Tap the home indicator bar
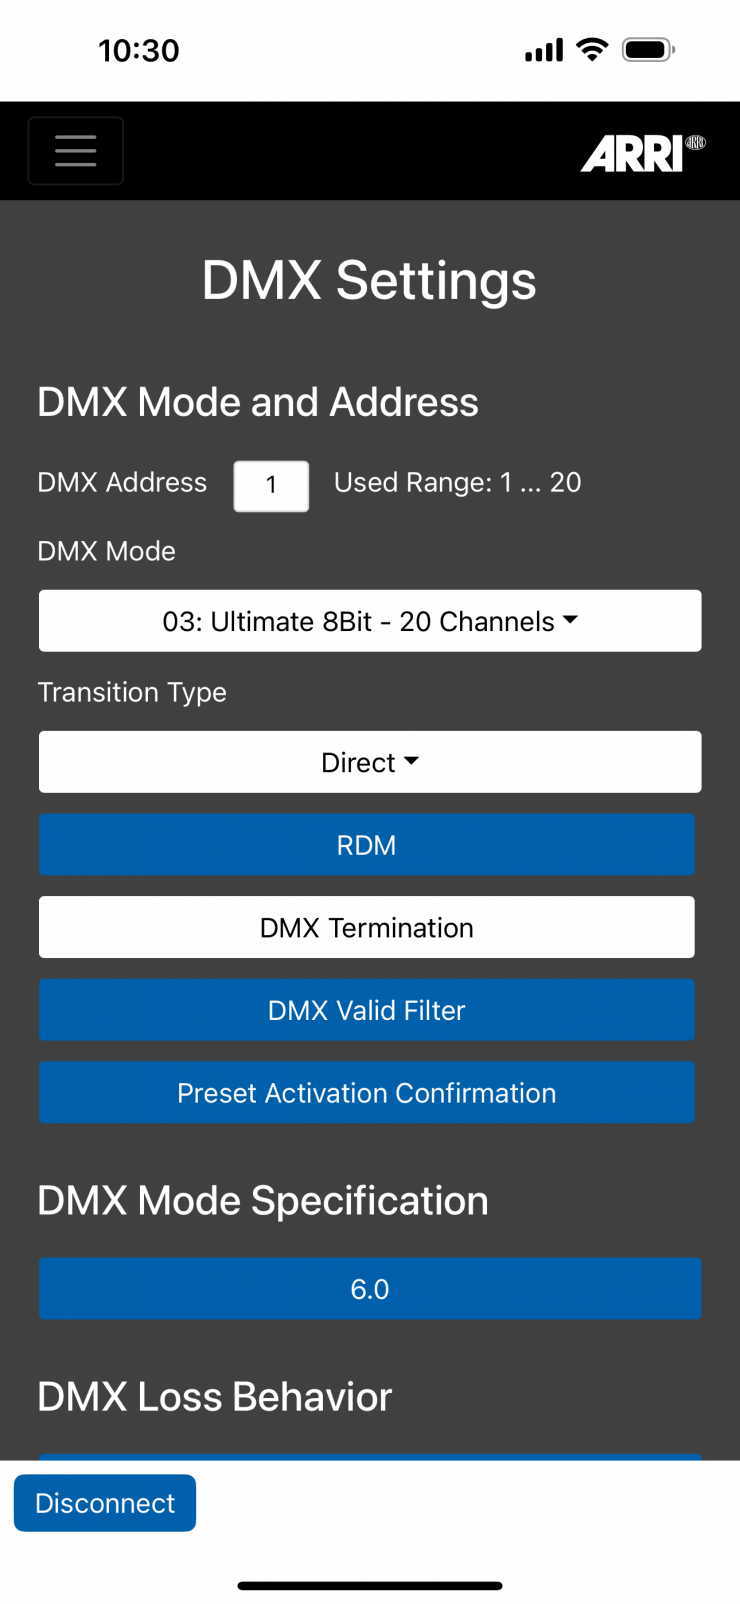The width and height of the screenshot is (740, 1604). pyautogui.click(x=370, y=1585)
